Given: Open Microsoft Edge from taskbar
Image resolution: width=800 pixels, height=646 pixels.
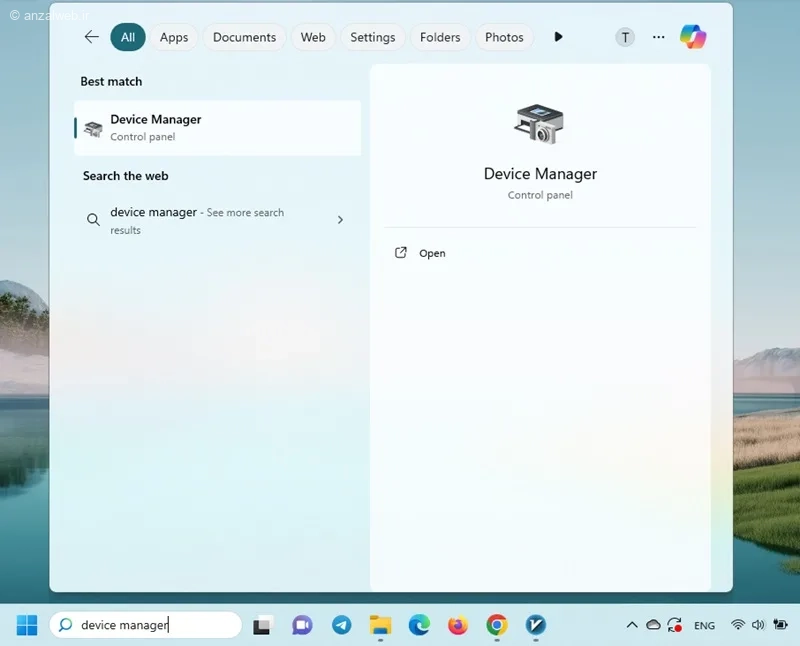Looking at the screenshot, I should tap(419, 625).
